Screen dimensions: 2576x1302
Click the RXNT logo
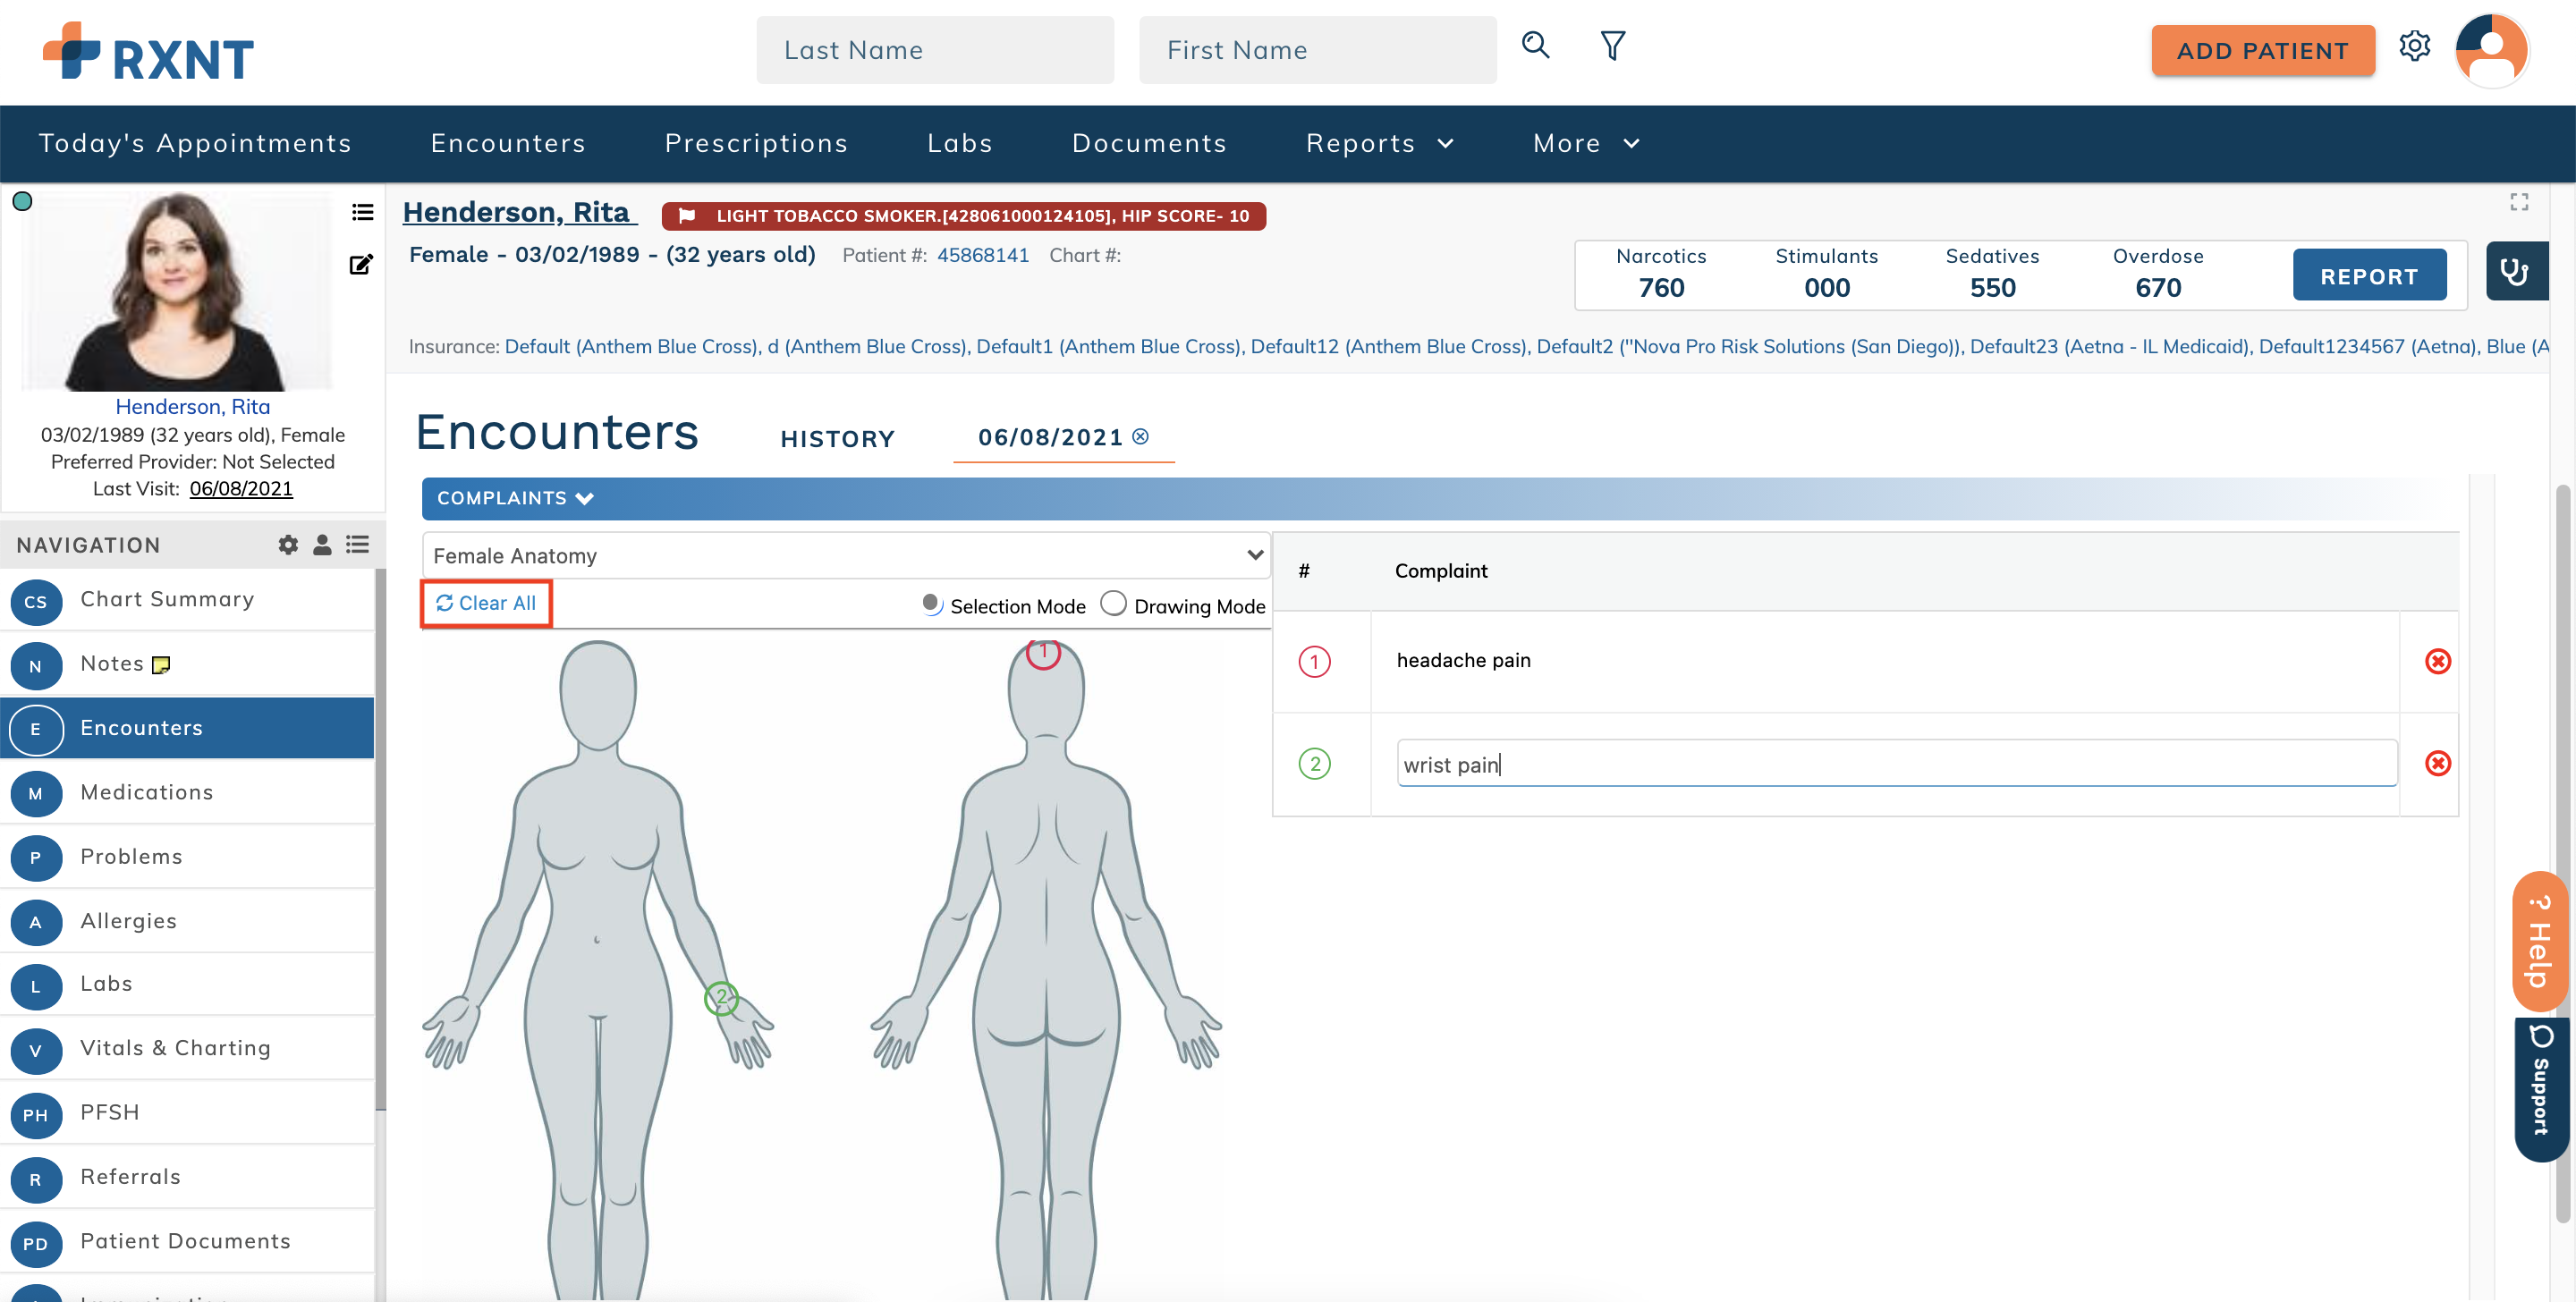pyautogui.click(x=148, y=52)
